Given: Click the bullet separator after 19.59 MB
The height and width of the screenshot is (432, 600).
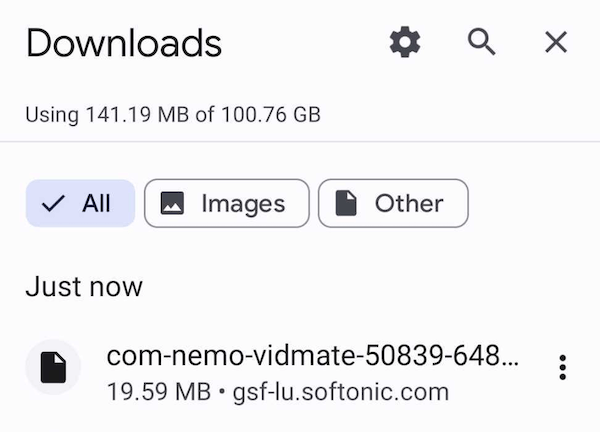Looking at the screenshot, I should tap(221, 392).
